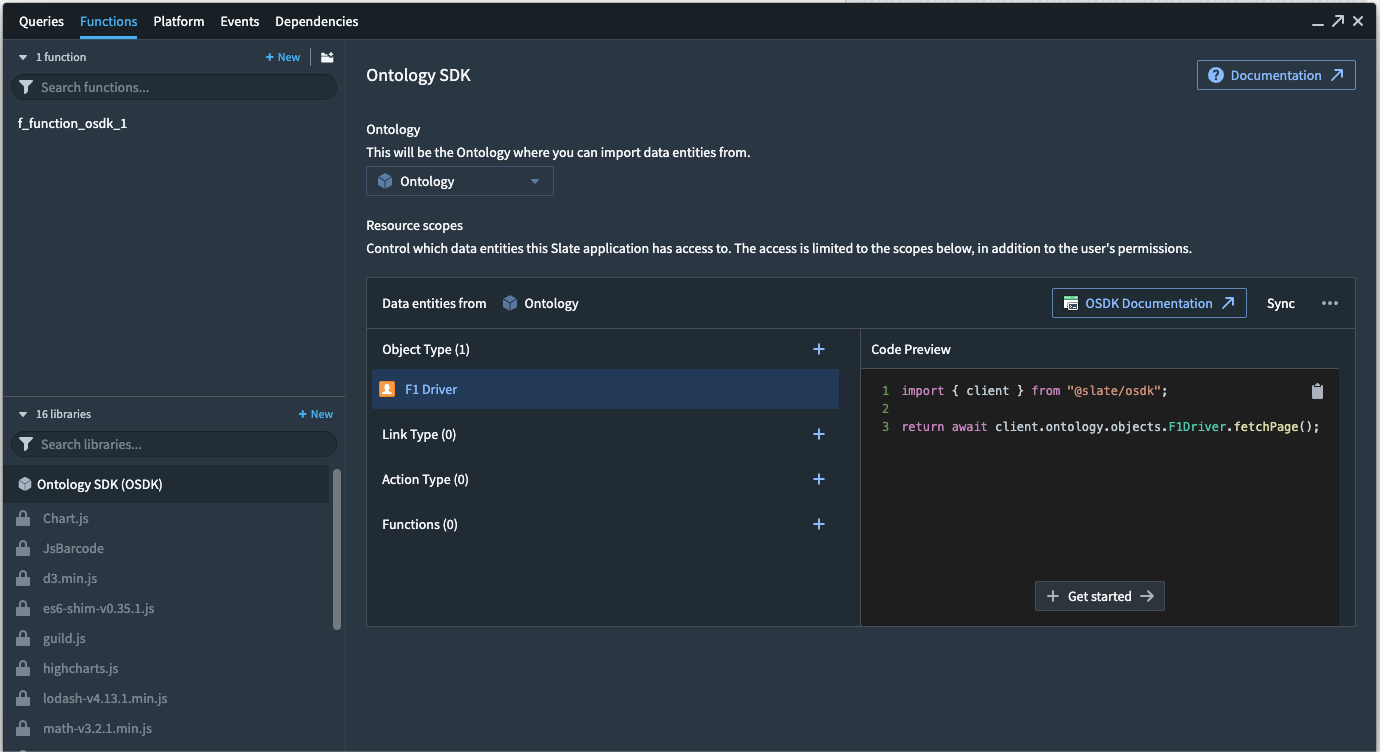
Task: Focus the Search libraries field
Action: [174, 444]
